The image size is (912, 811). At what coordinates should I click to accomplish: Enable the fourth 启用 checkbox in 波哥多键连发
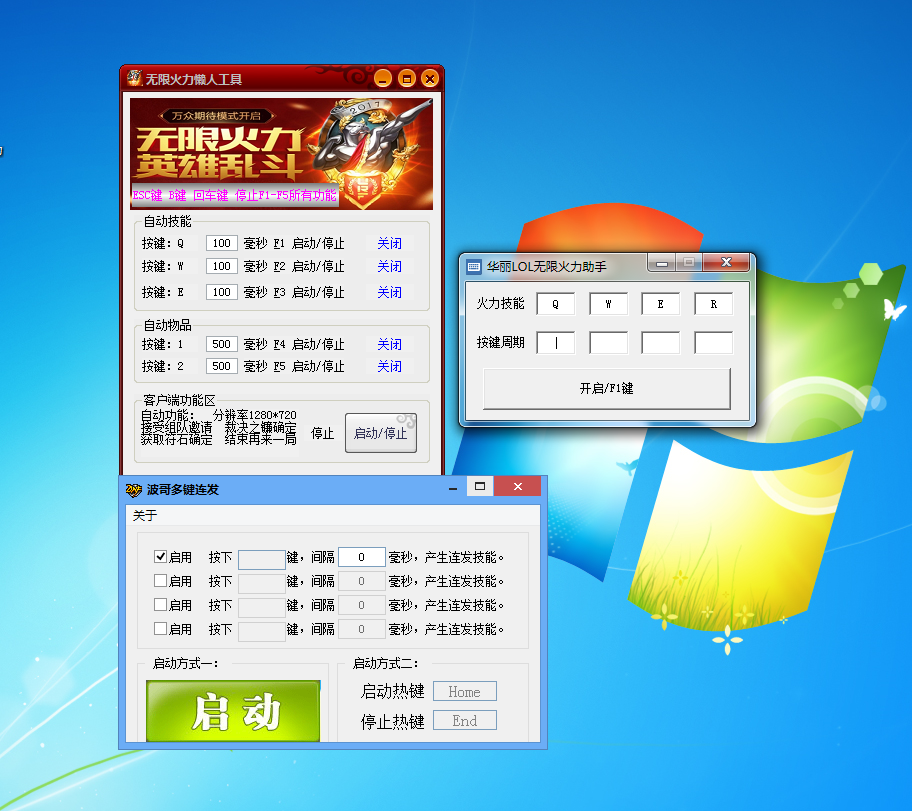[161, 628]
